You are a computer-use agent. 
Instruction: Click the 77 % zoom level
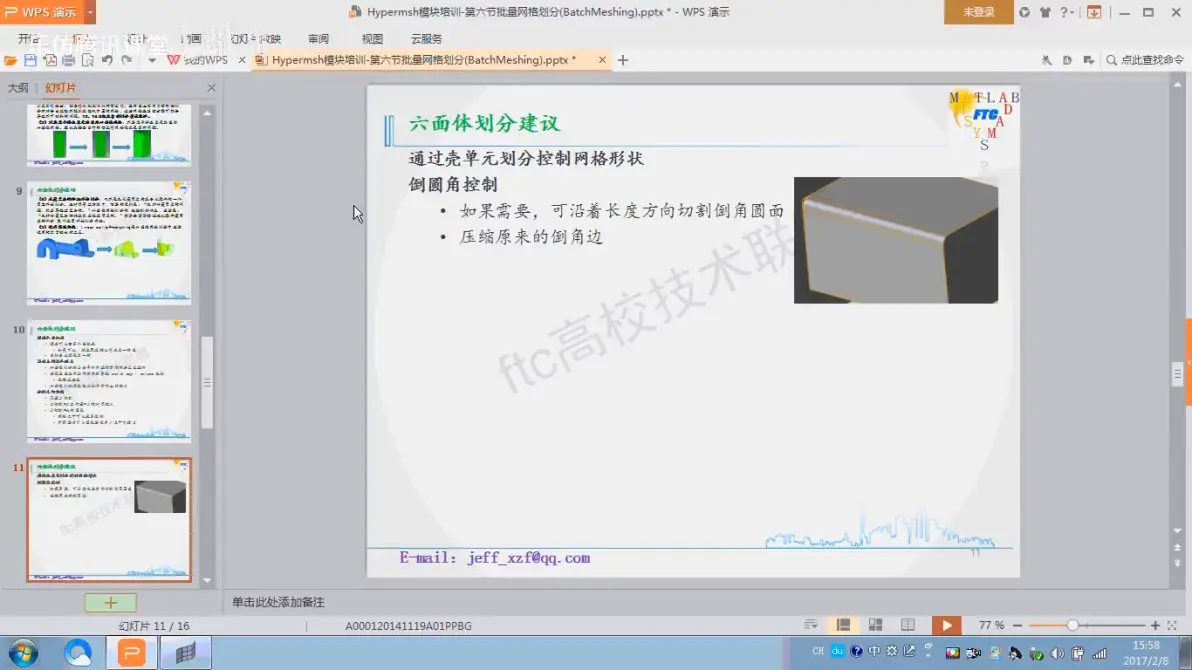pos(991,625)
